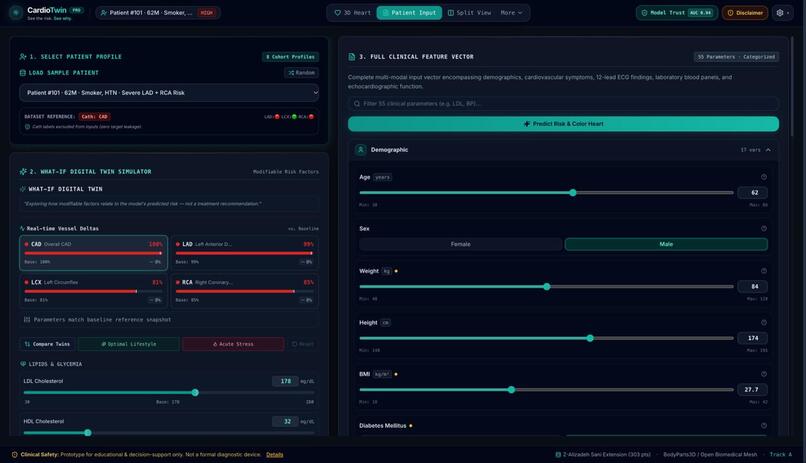This screenshot has height=463, width=806.
Task: Click the Real-time Vessel Deltas pulse icon
Action: tap(22, 228)
